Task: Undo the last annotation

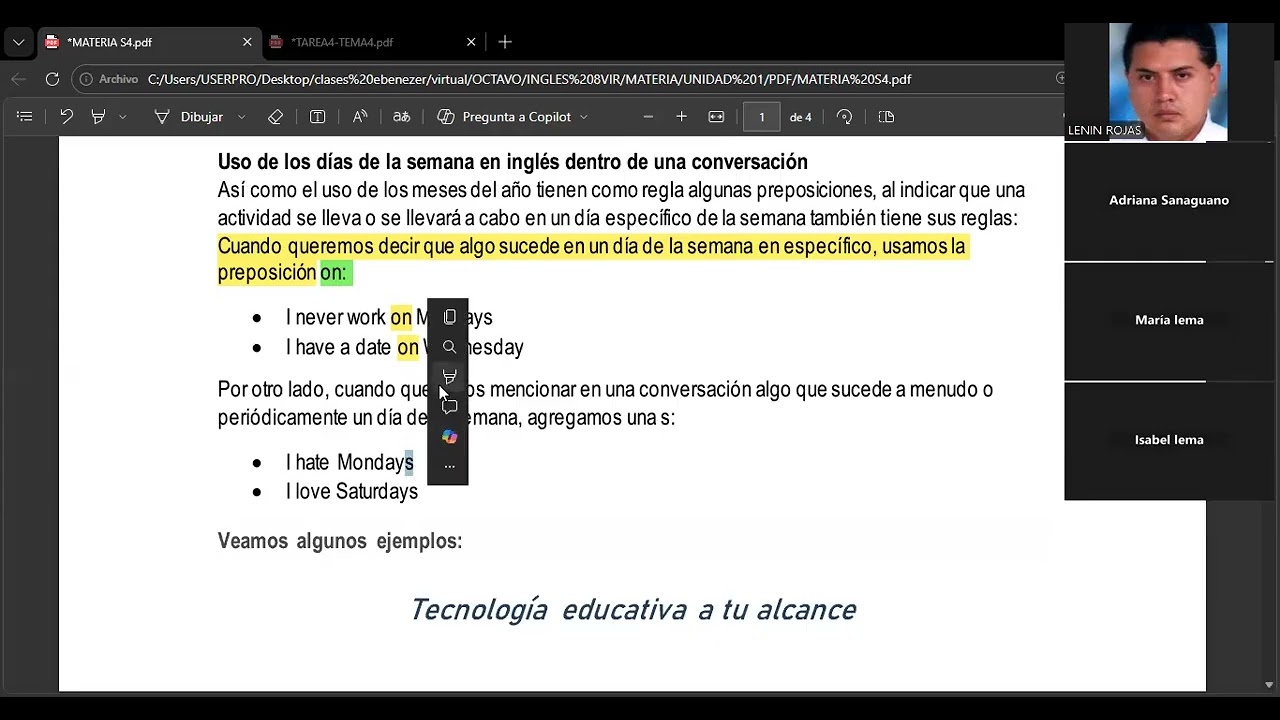Action: point(66,117)
